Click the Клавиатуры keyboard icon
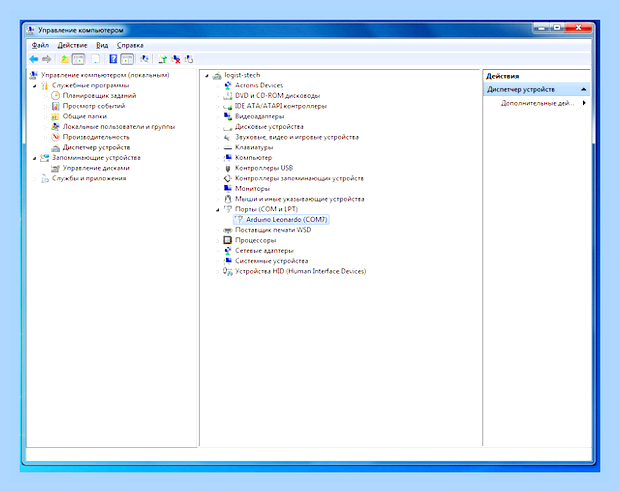This screenshot has width=620, height=492. coord(228,148)
